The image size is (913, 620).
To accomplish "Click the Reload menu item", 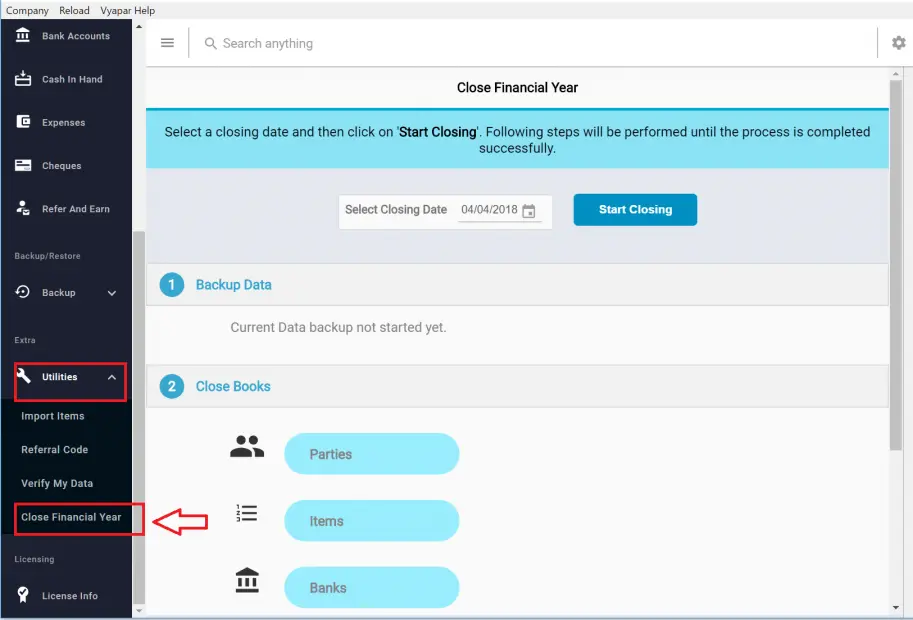I will [x=75, y=10].
